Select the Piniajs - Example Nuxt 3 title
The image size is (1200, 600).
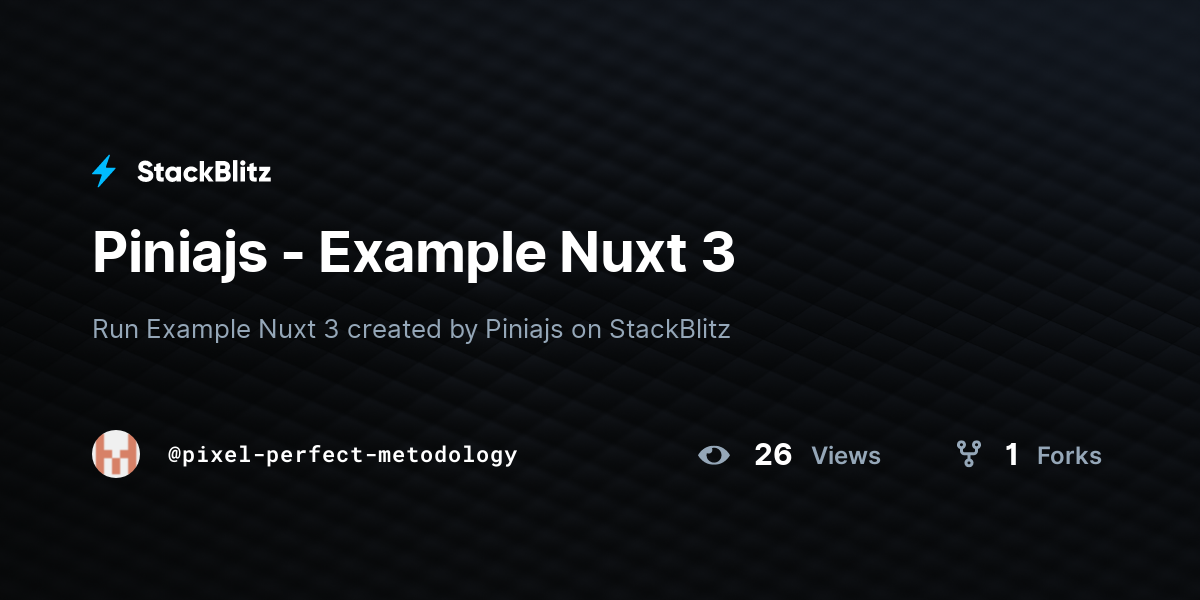(414, 253)
